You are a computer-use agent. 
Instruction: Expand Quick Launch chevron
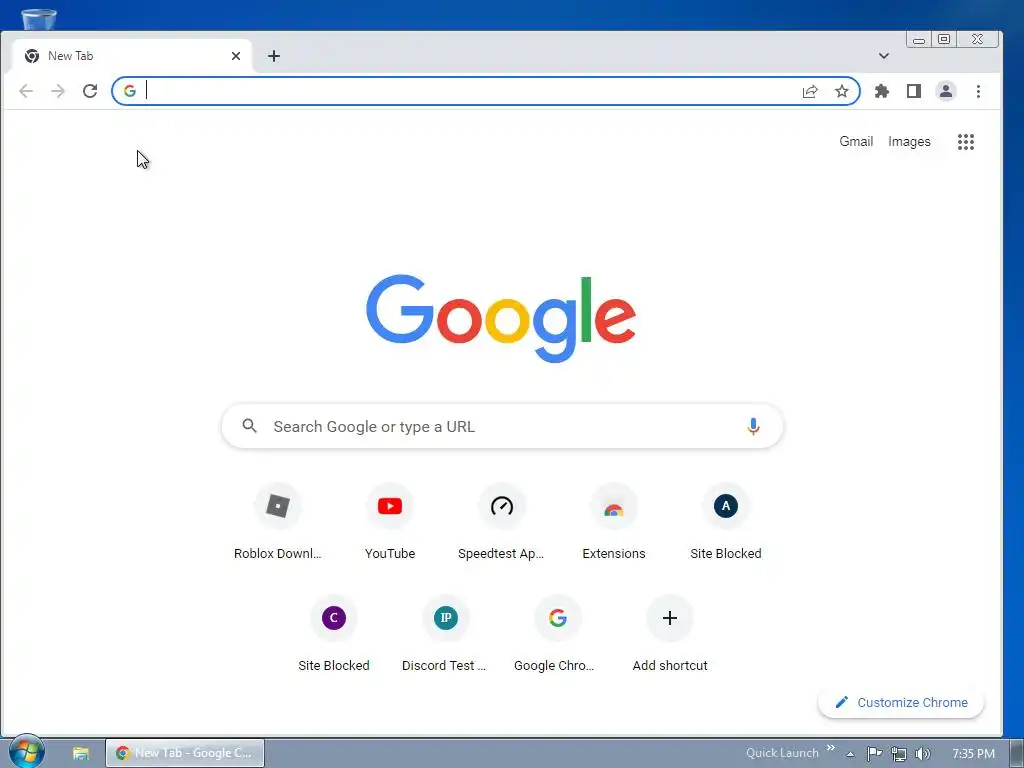pos(831,748)
